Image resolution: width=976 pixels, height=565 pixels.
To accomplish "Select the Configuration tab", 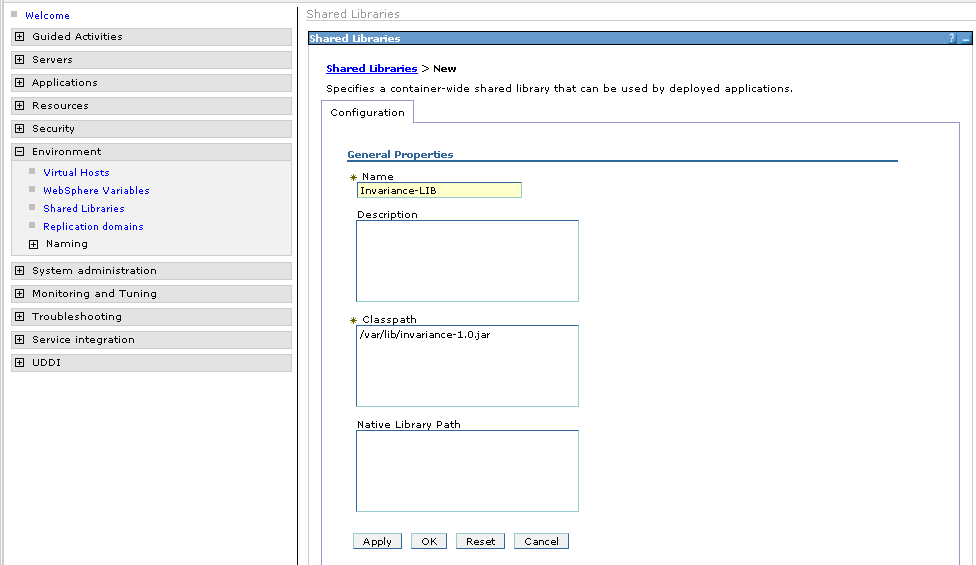I will tap(367, 113).
